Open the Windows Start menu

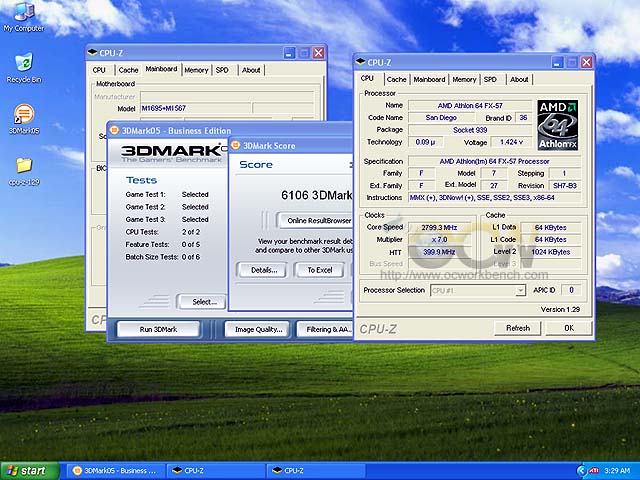tap(29, 471)
